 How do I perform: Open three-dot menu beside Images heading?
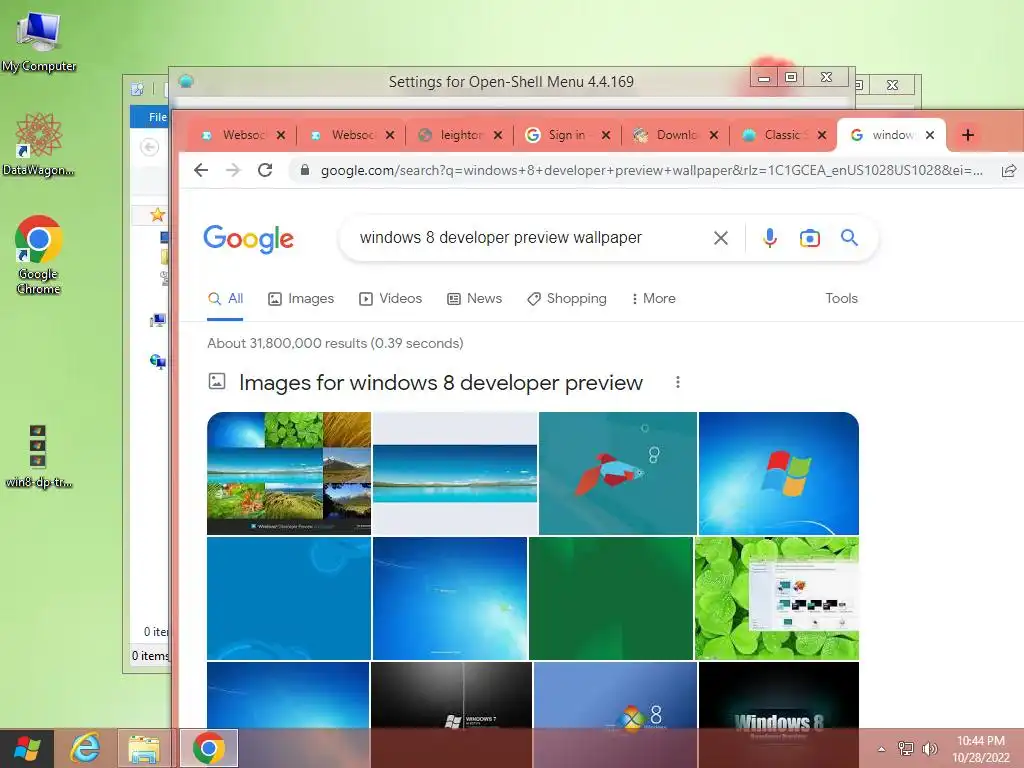(678, 382)
